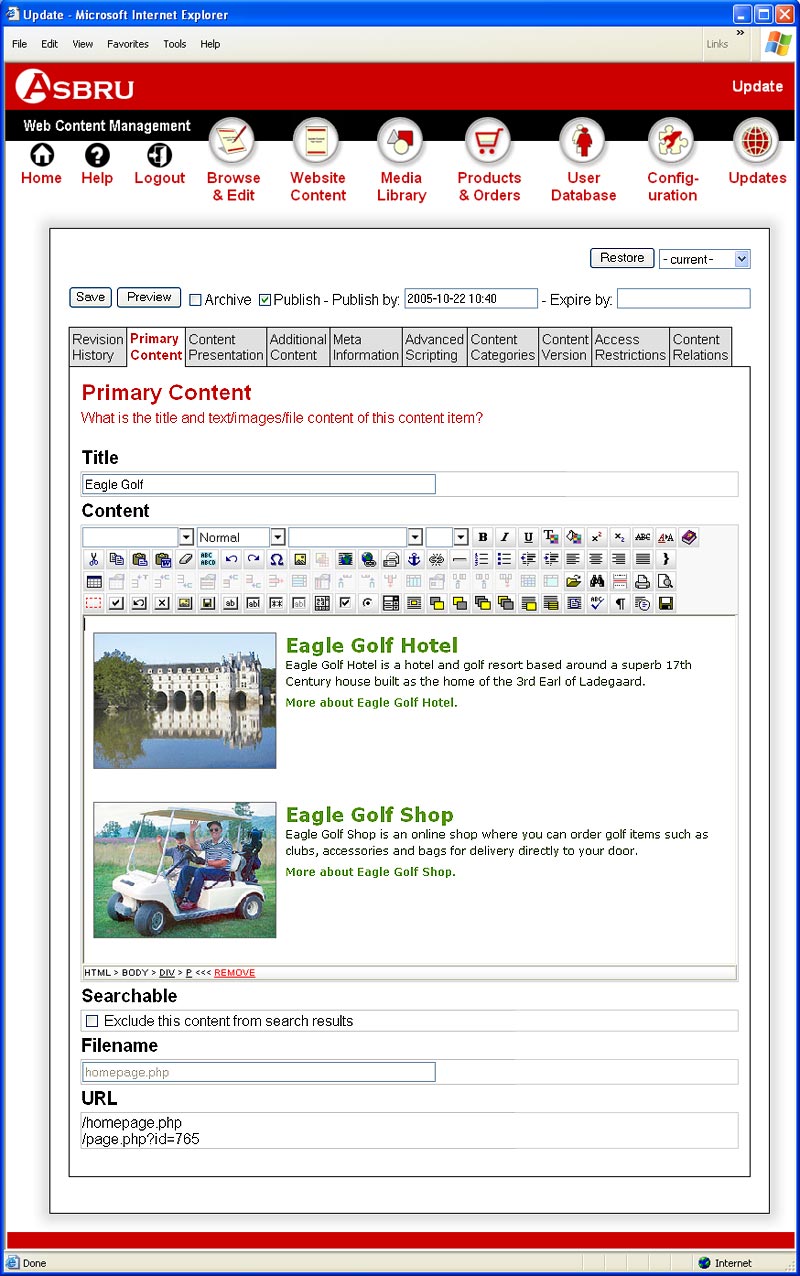Apply italic with the Italic icon
800x1276 pixels.
pos(505,537)
